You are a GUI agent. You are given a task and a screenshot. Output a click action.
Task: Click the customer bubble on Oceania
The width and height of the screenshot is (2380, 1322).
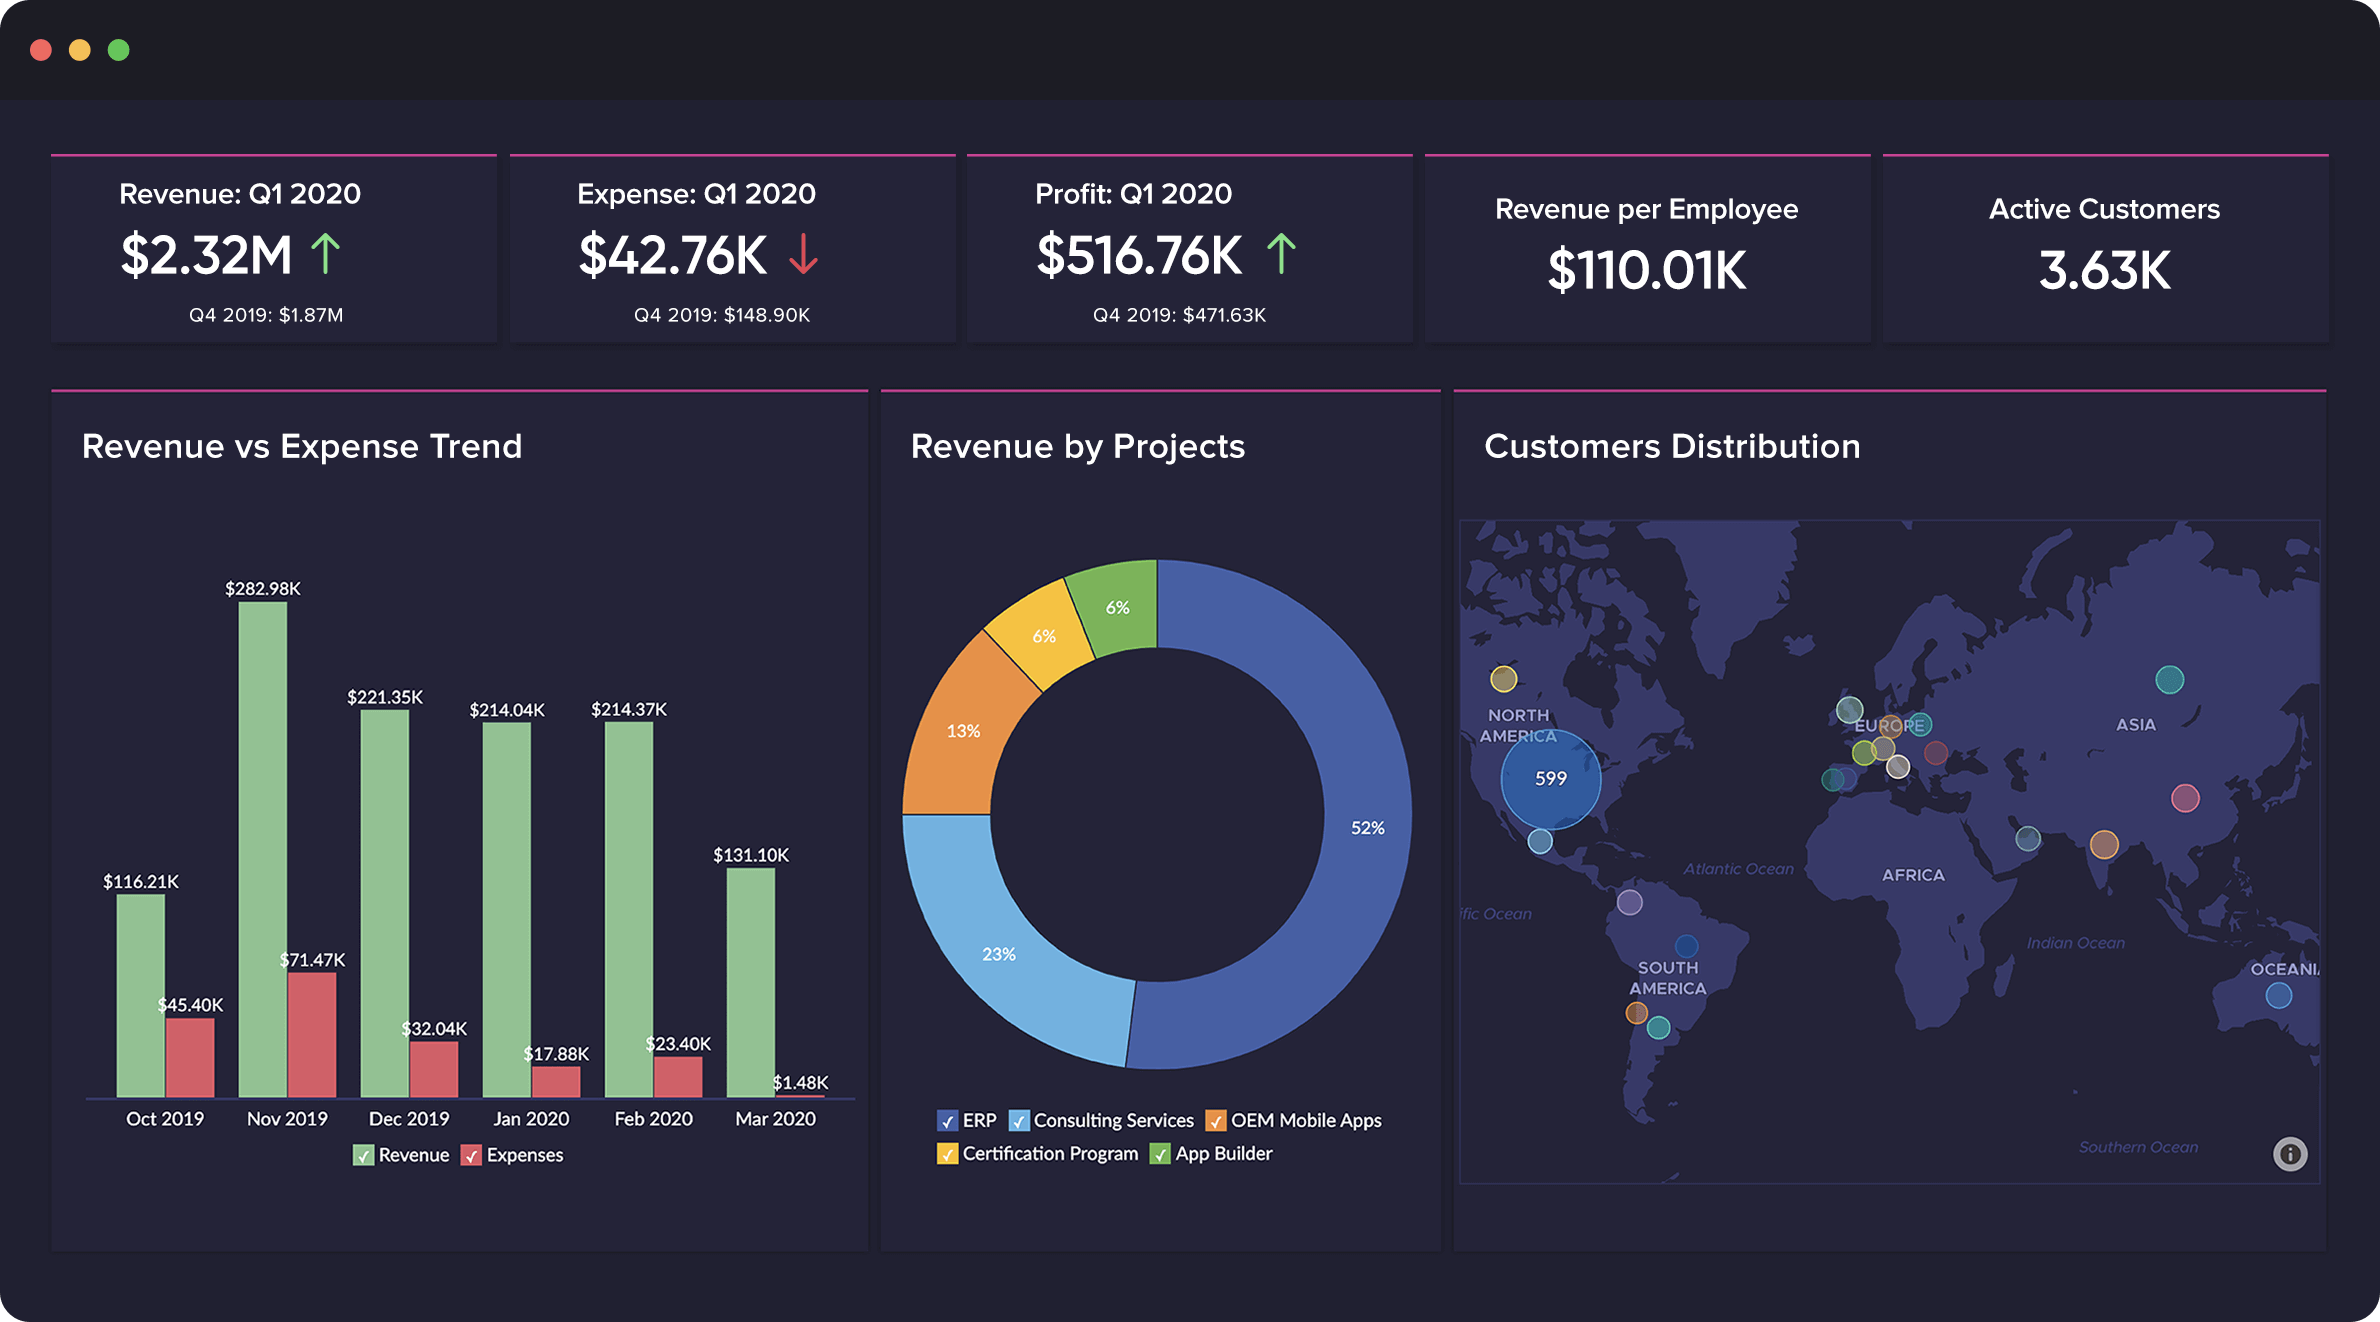click(x=2280, y=994)
